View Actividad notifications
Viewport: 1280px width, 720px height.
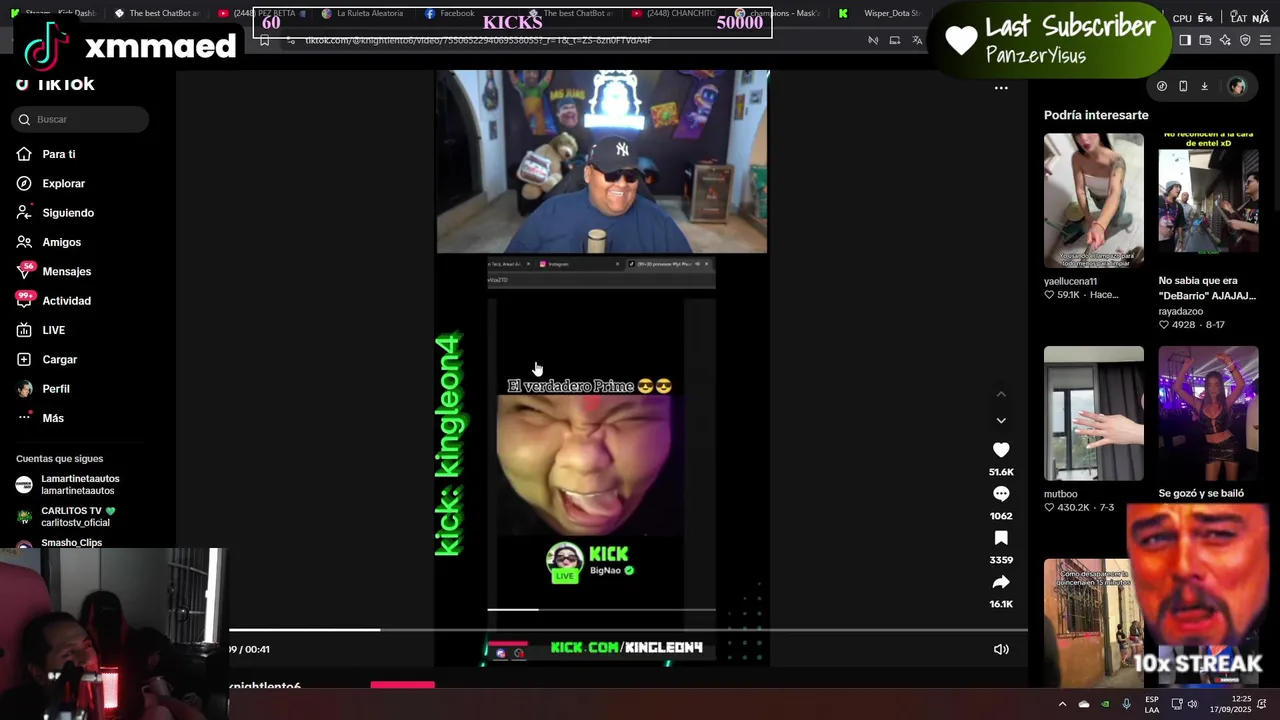point(54,301)
